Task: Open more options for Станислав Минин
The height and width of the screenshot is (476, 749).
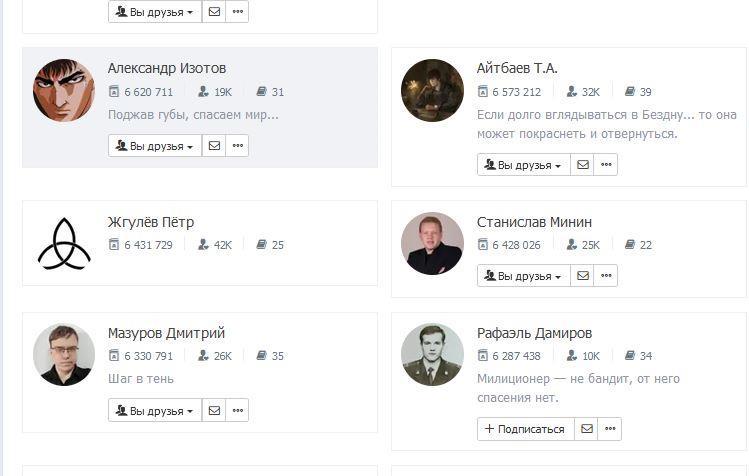Action: point(606,276)
